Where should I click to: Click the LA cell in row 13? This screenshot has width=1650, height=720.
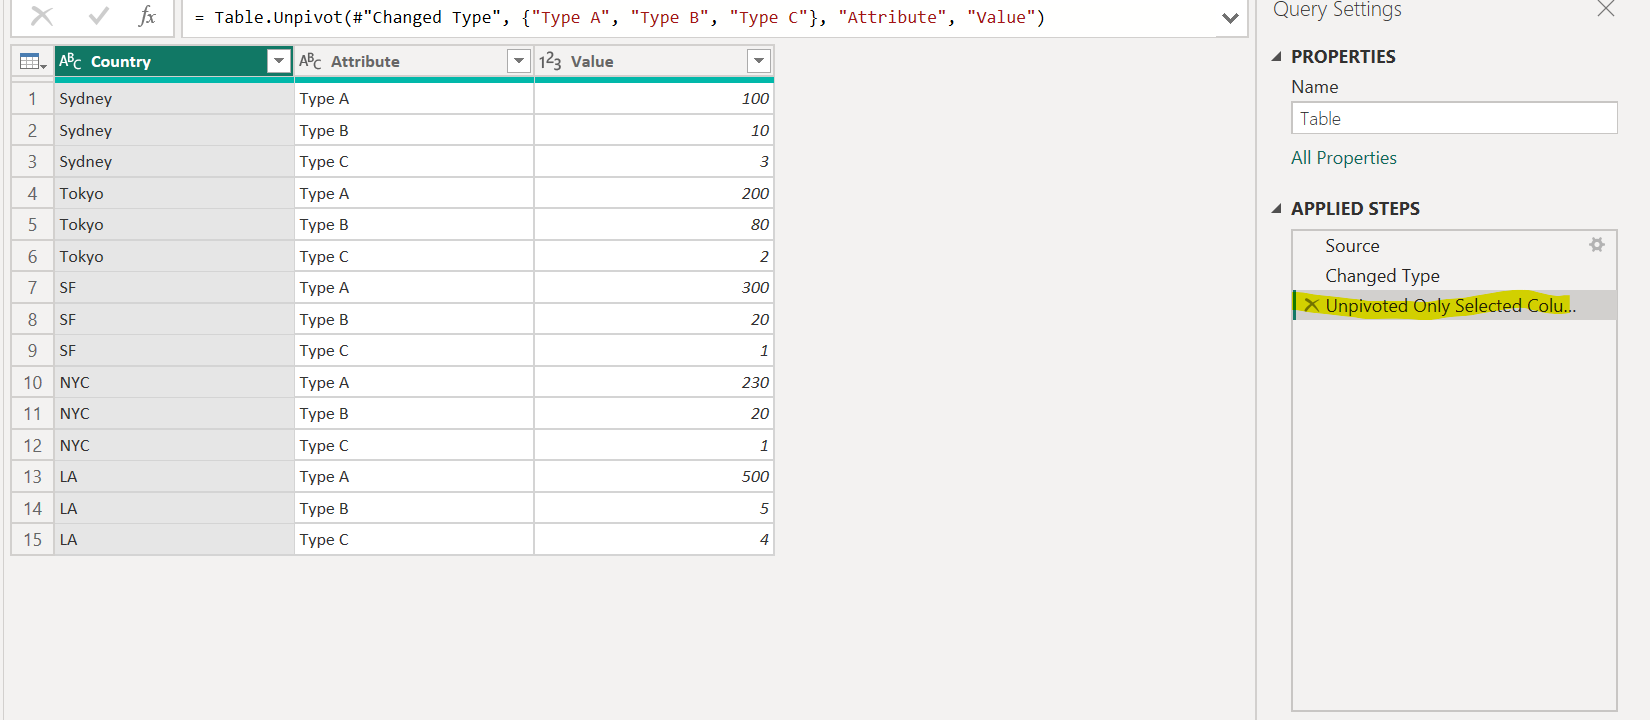point(174,476)
